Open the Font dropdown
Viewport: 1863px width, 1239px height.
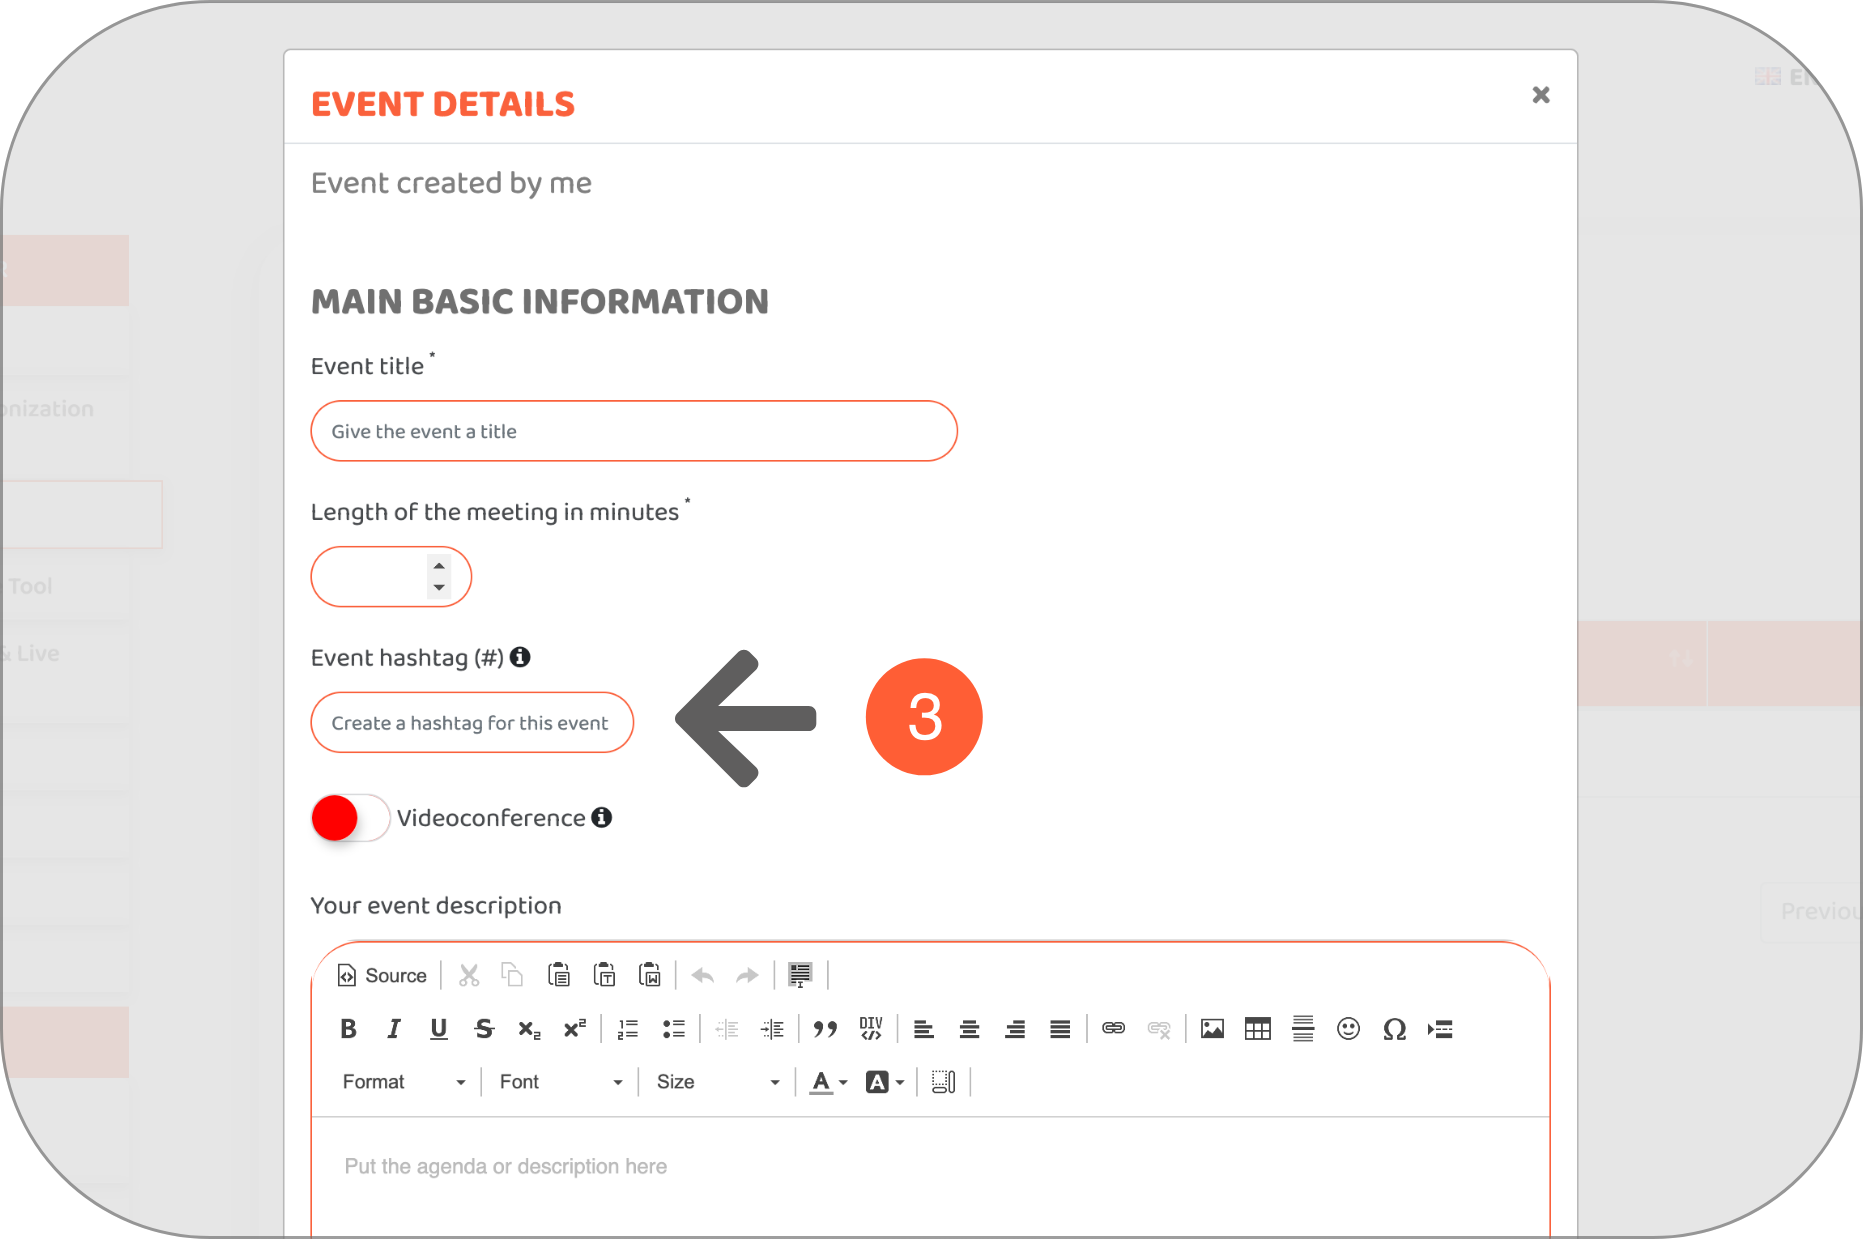[561, 1082]
